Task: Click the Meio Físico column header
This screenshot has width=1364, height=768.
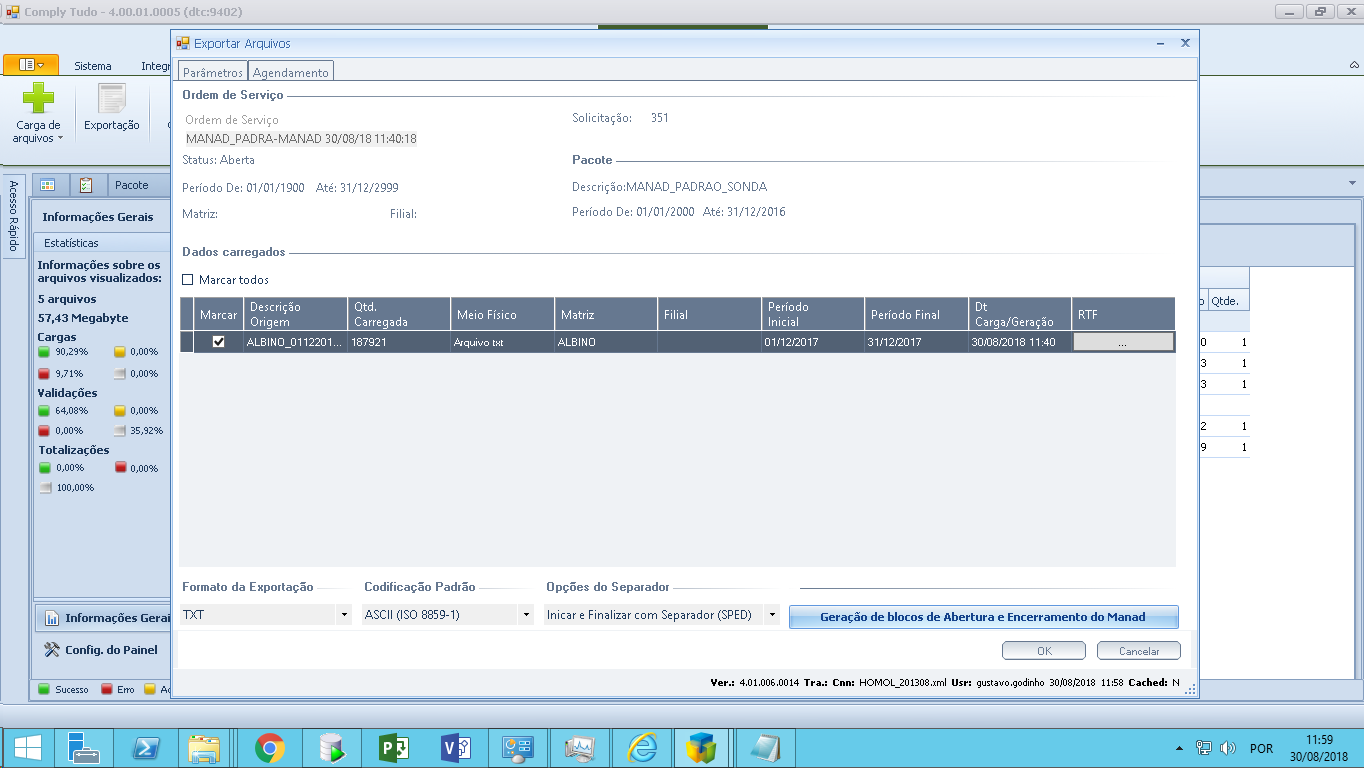Action: click(502, 314)
